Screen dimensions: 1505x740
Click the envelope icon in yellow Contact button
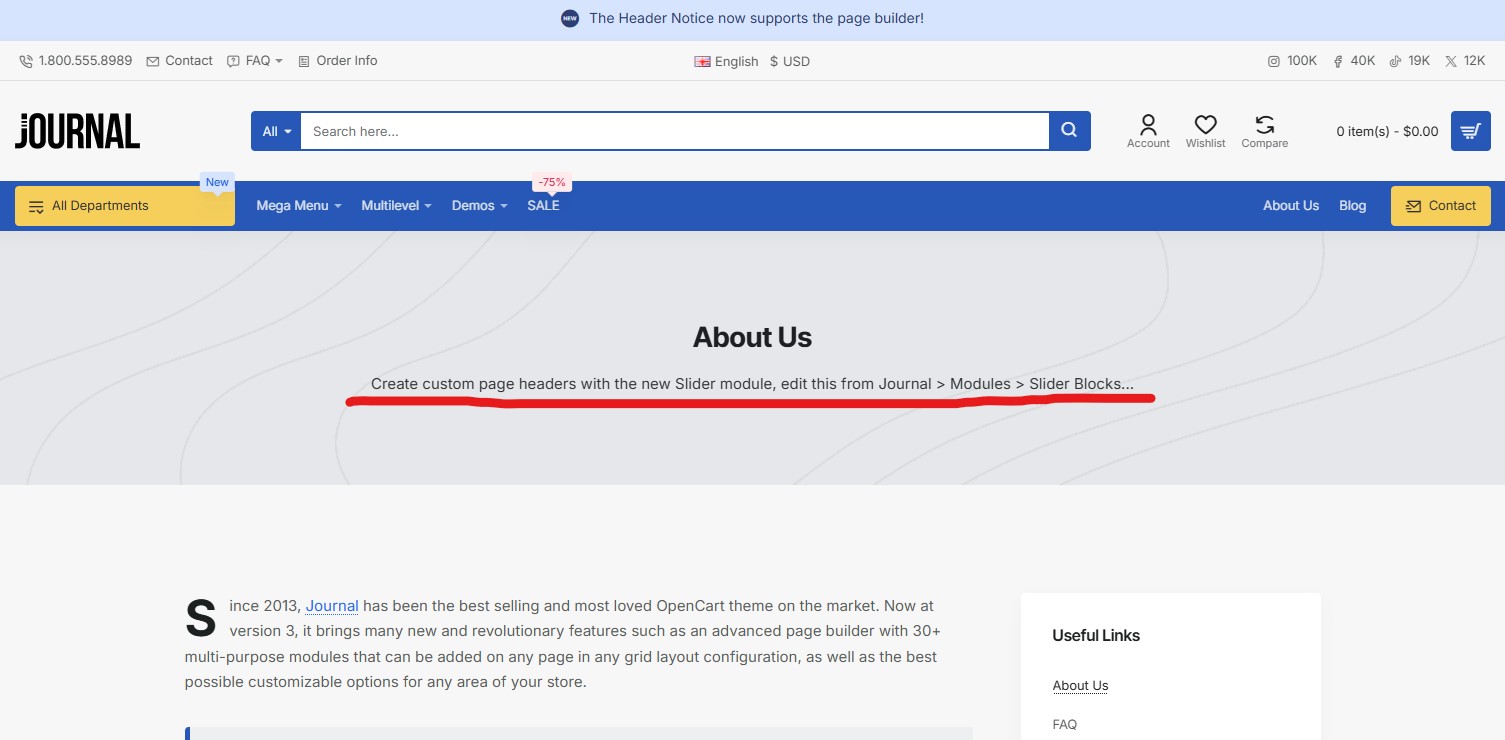(1413, 206)
